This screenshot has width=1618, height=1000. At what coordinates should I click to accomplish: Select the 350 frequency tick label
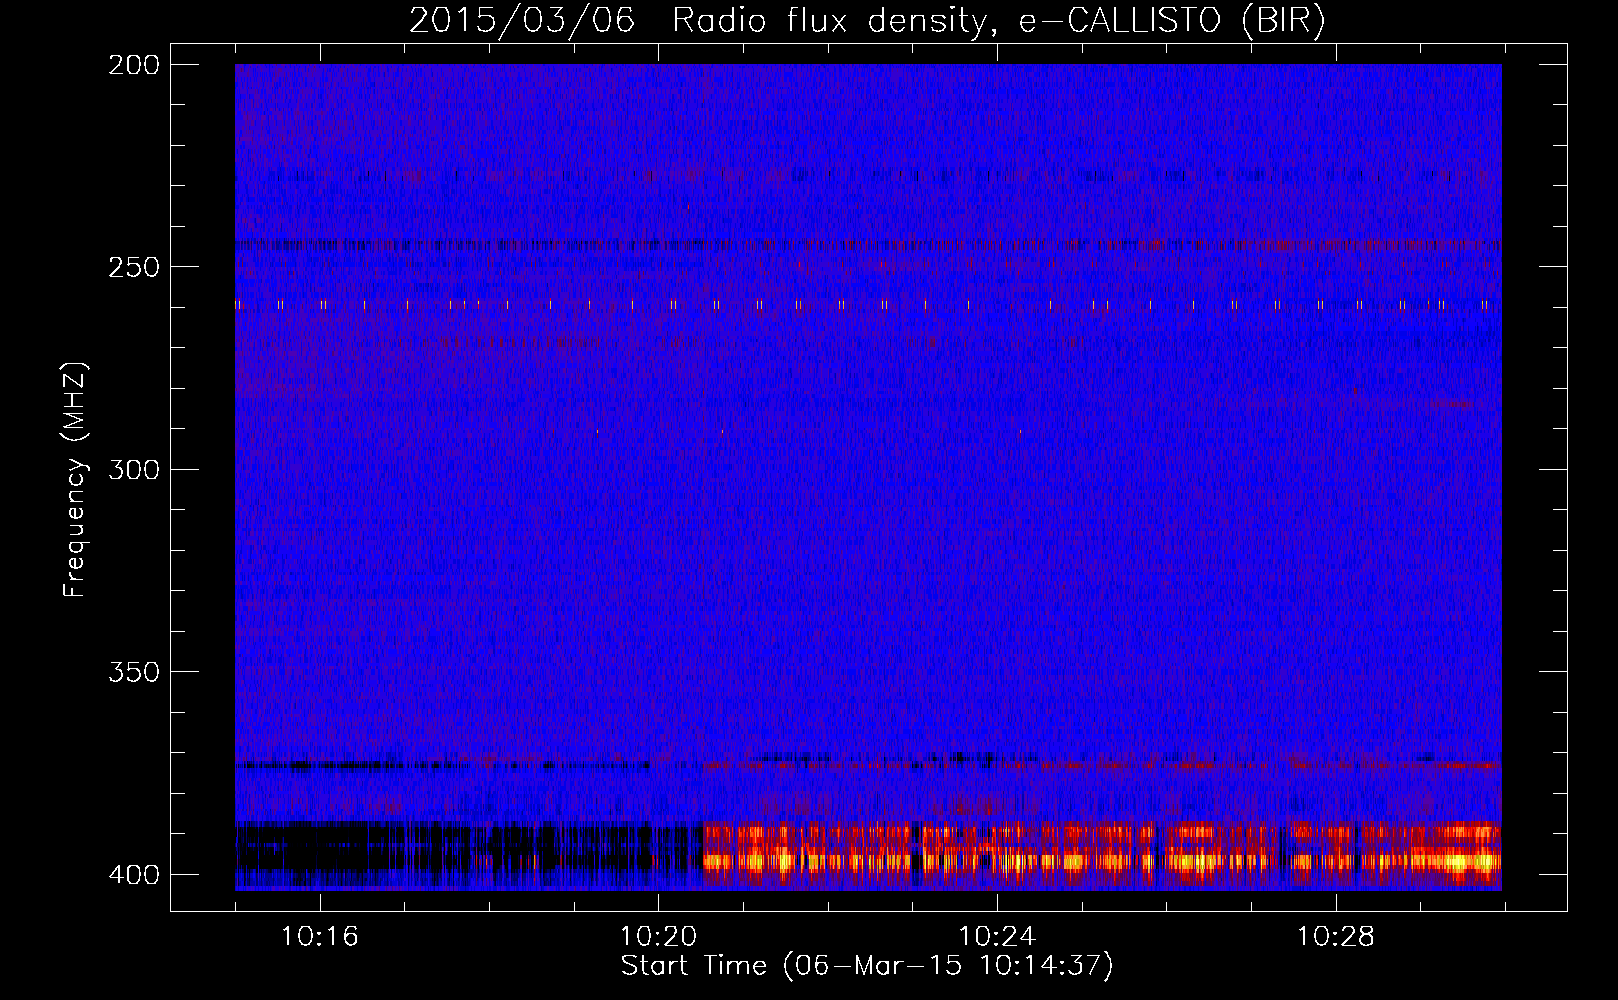[134, 672]
